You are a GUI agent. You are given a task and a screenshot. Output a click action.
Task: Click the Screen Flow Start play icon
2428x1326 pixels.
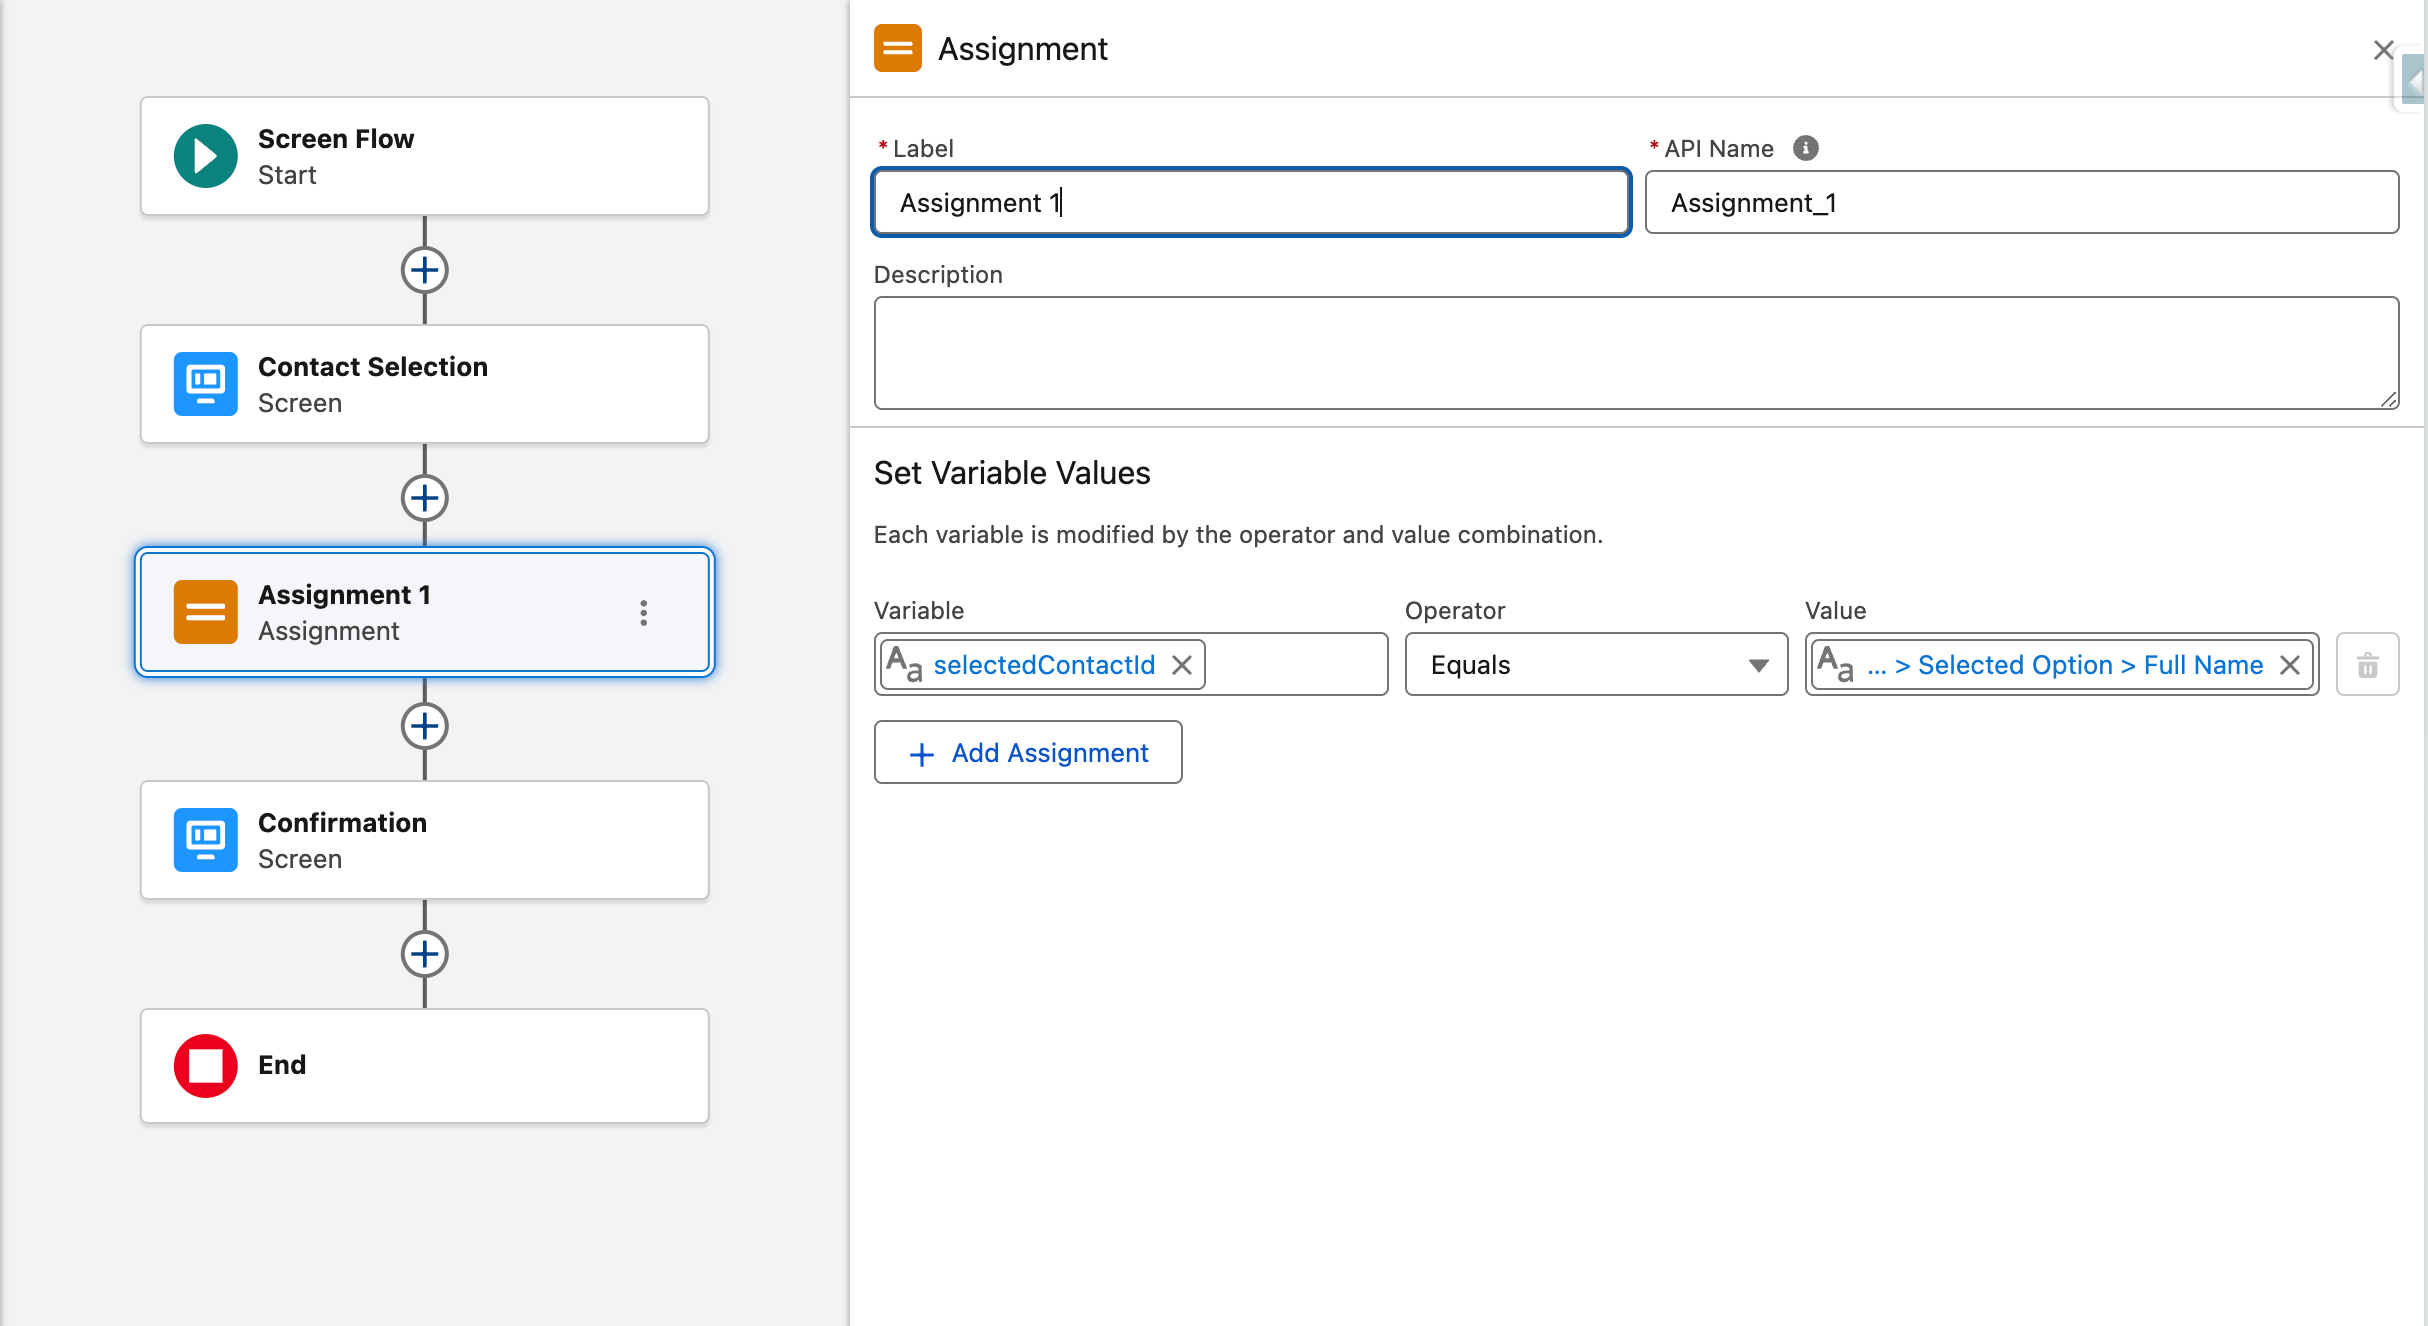coord(205,156)
